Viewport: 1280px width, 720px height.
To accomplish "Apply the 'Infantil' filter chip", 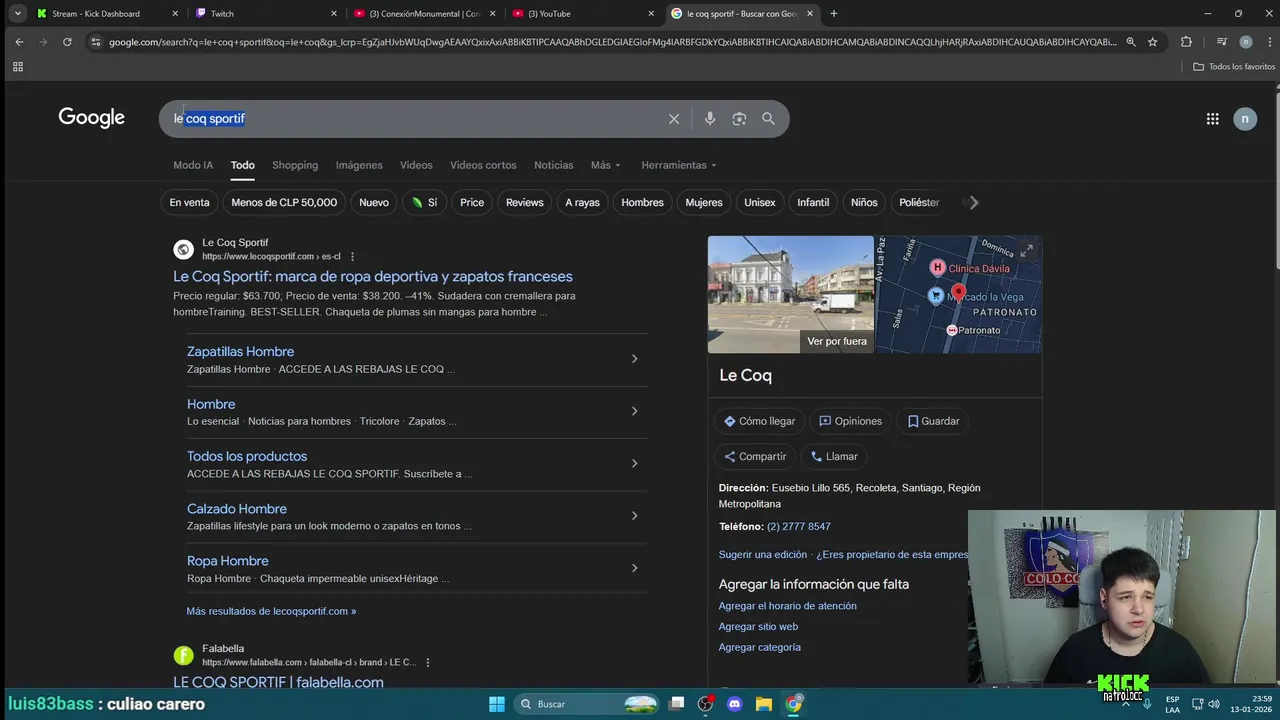I will [813, 203].
